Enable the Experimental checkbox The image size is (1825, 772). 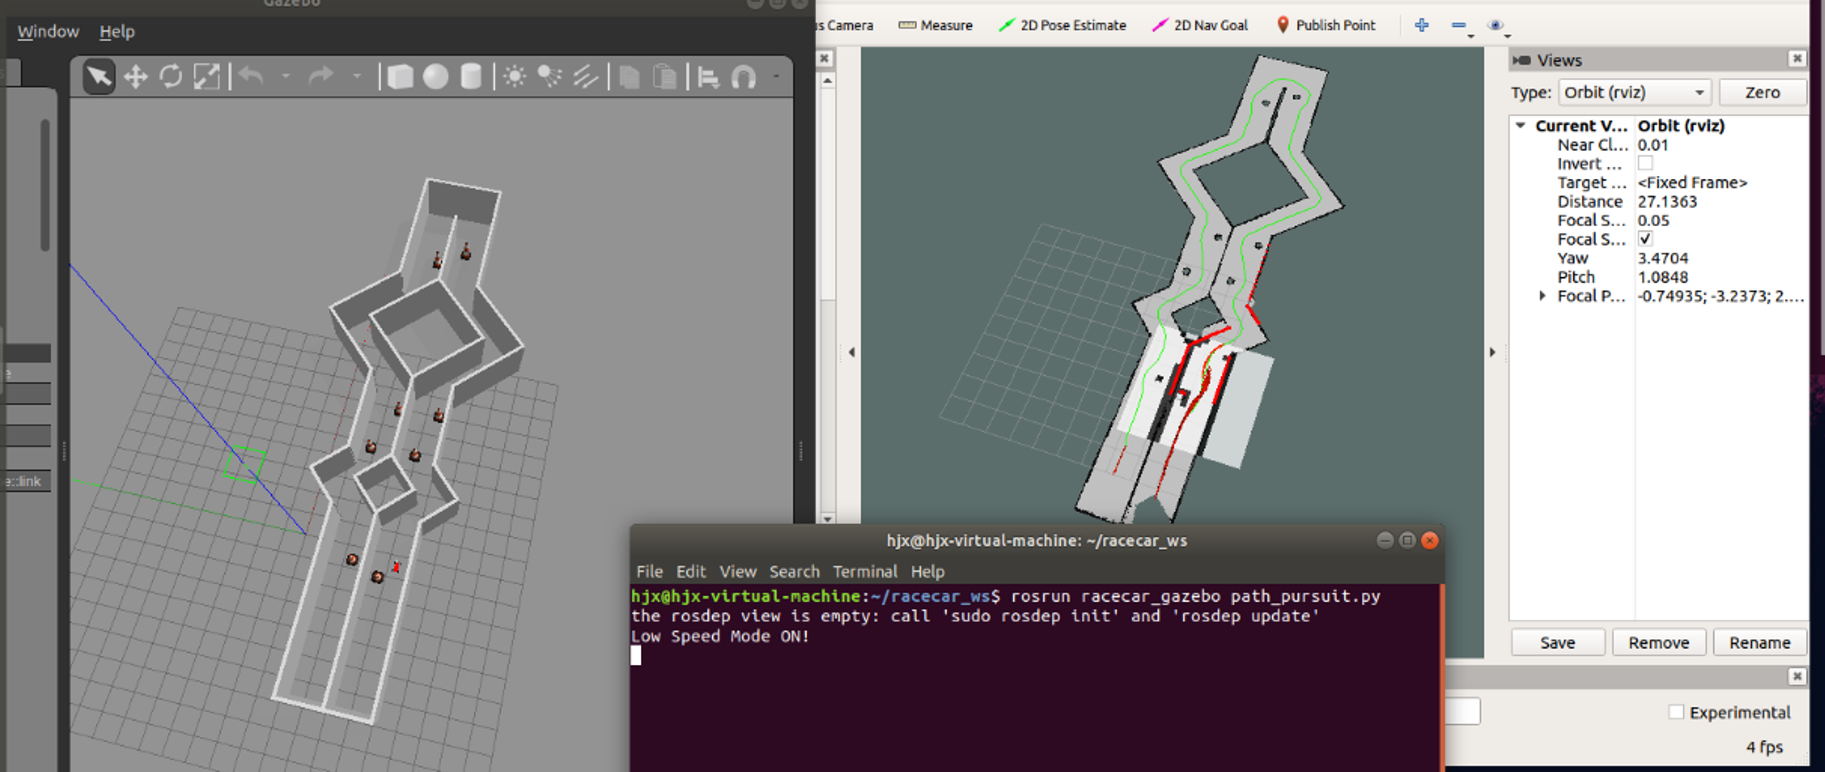pyautogui.click(x=1676, y=712)
